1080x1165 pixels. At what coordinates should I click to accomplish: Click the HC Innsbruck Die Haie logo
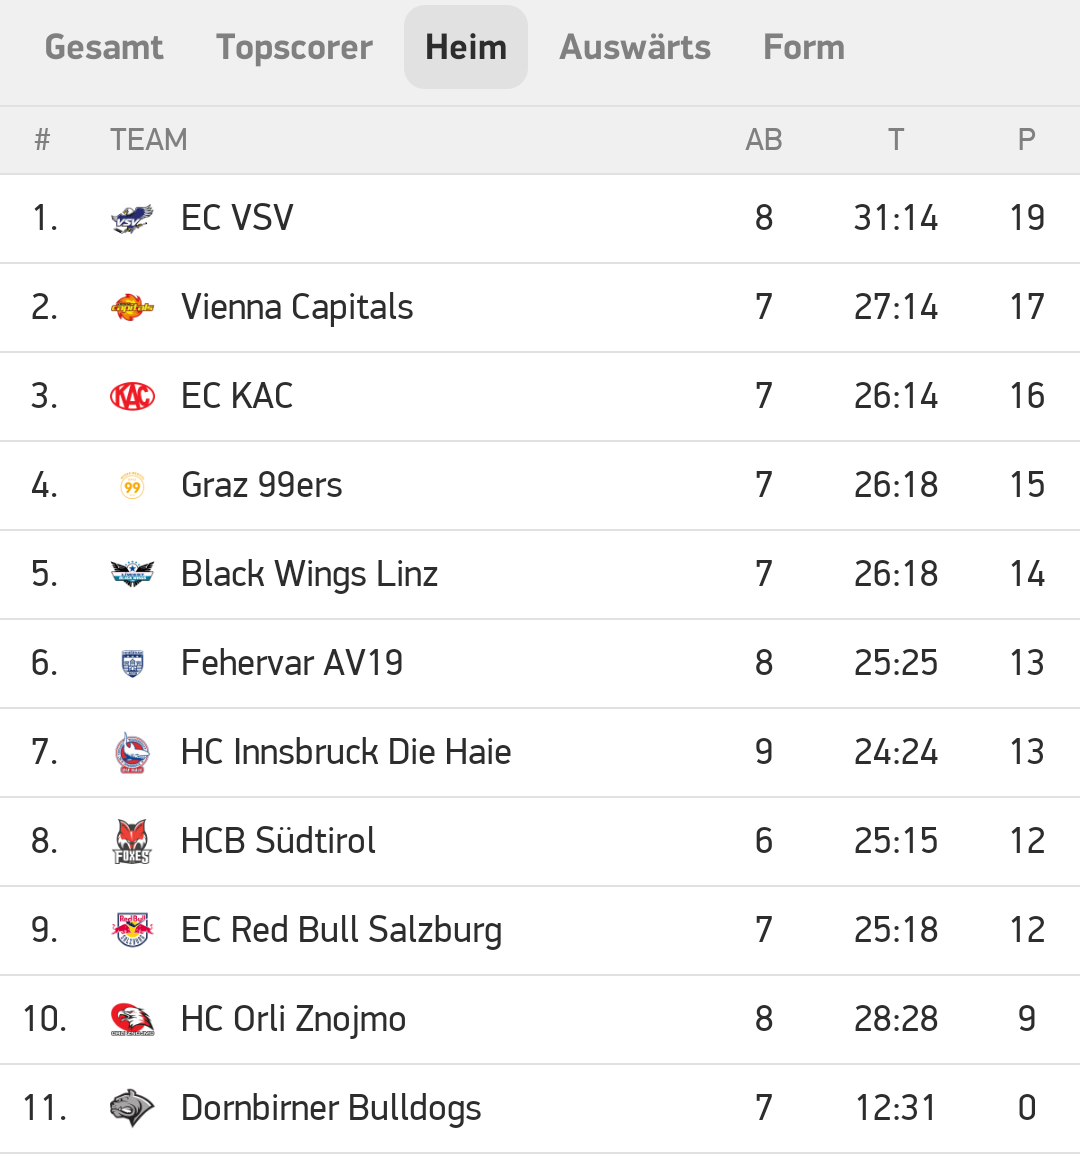click(x=132, y=752)
